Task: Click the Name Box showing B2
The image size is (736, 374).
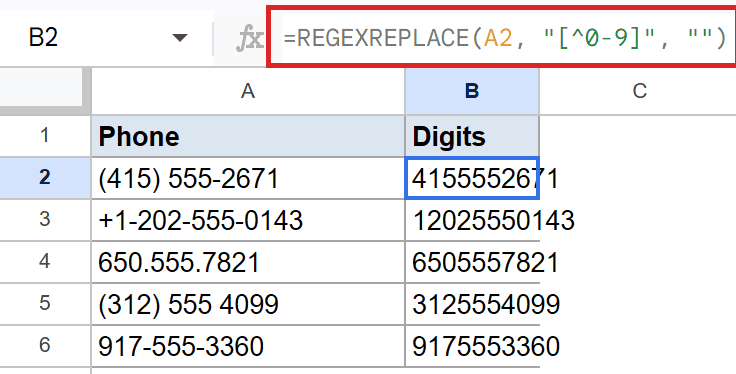Action: tap(106, 38)
